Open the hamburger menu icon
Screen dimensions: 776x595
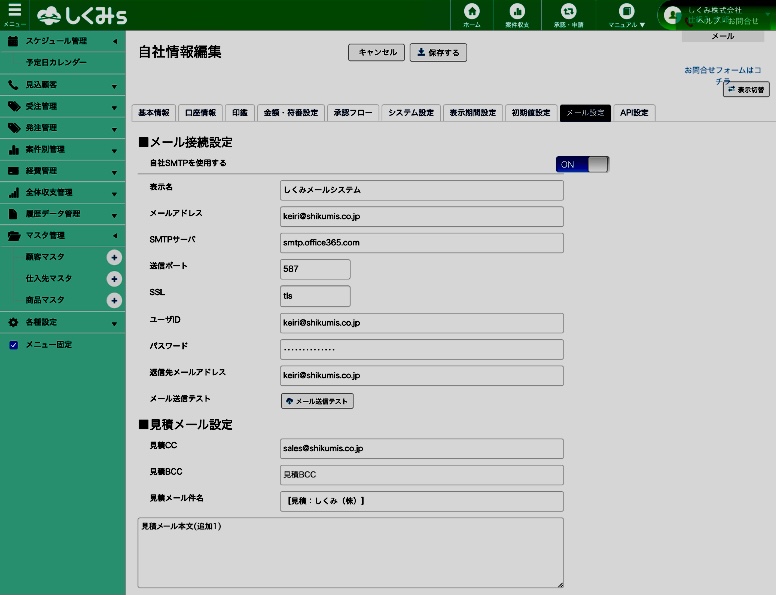(x=15, y=10)
